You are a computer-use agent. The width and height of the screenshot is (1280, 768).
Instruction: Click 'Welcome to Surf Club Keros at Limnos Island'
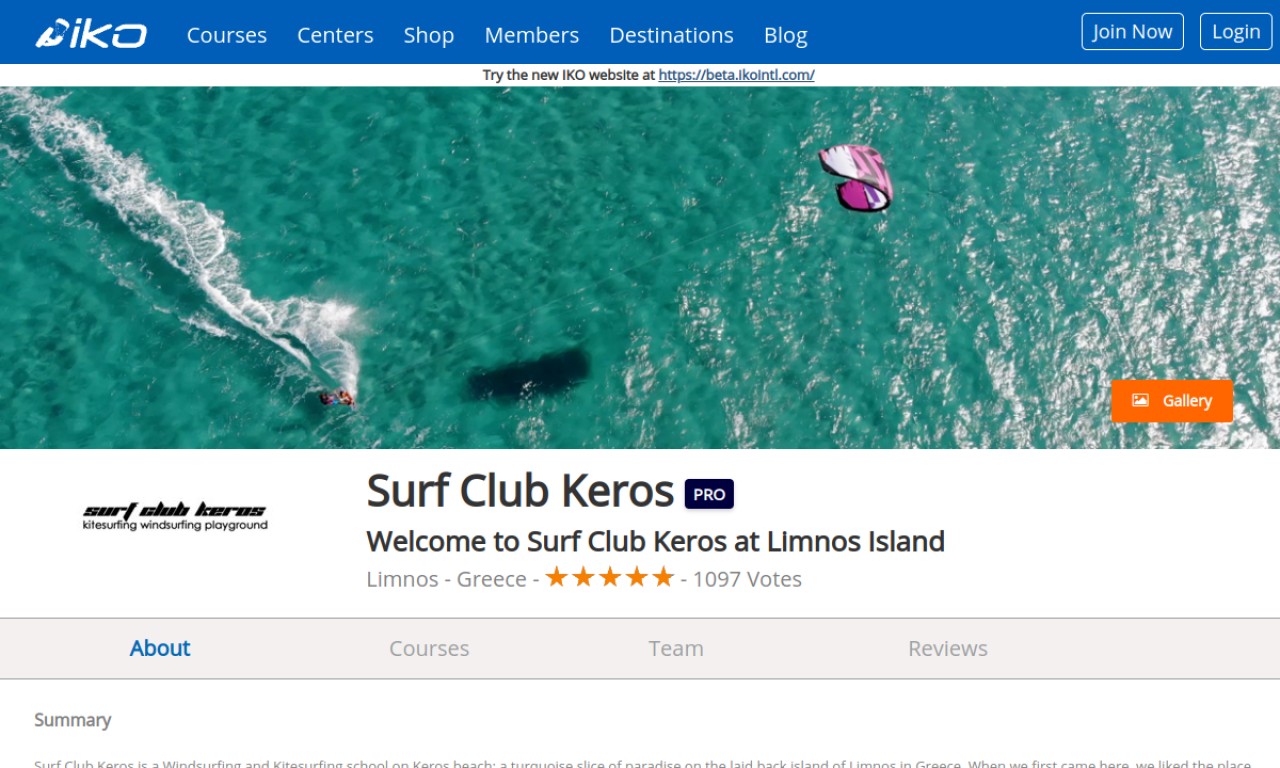656,541
